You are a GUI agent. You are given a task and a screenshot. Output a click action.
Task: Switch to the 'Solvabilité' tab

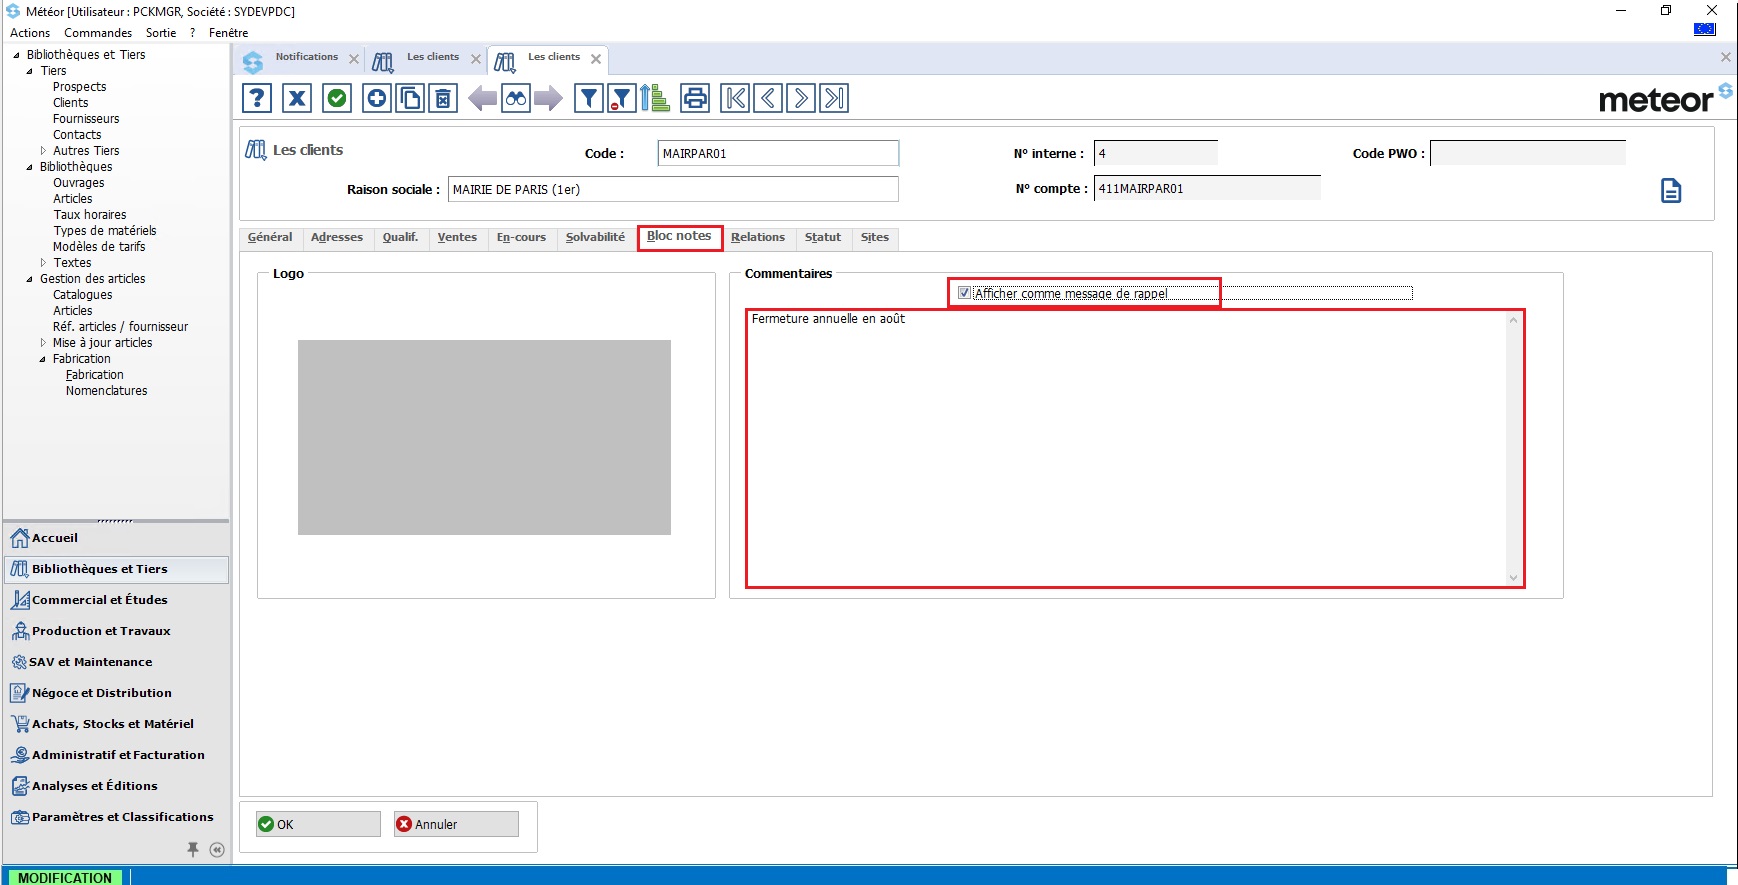tap(595, 237)
